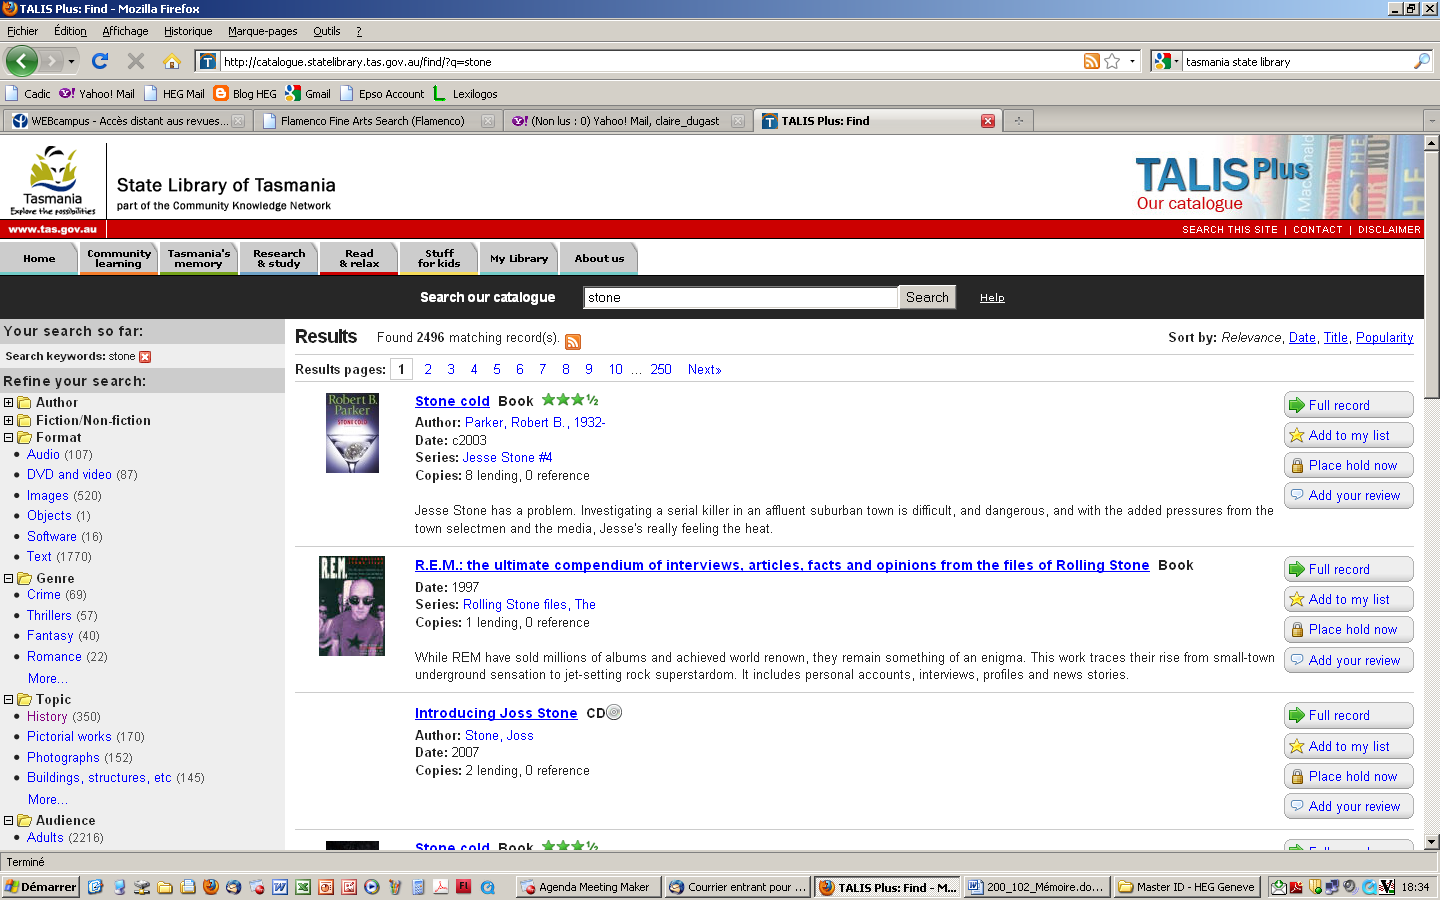Open the Lexilogos bookmark

pos(465,93)
